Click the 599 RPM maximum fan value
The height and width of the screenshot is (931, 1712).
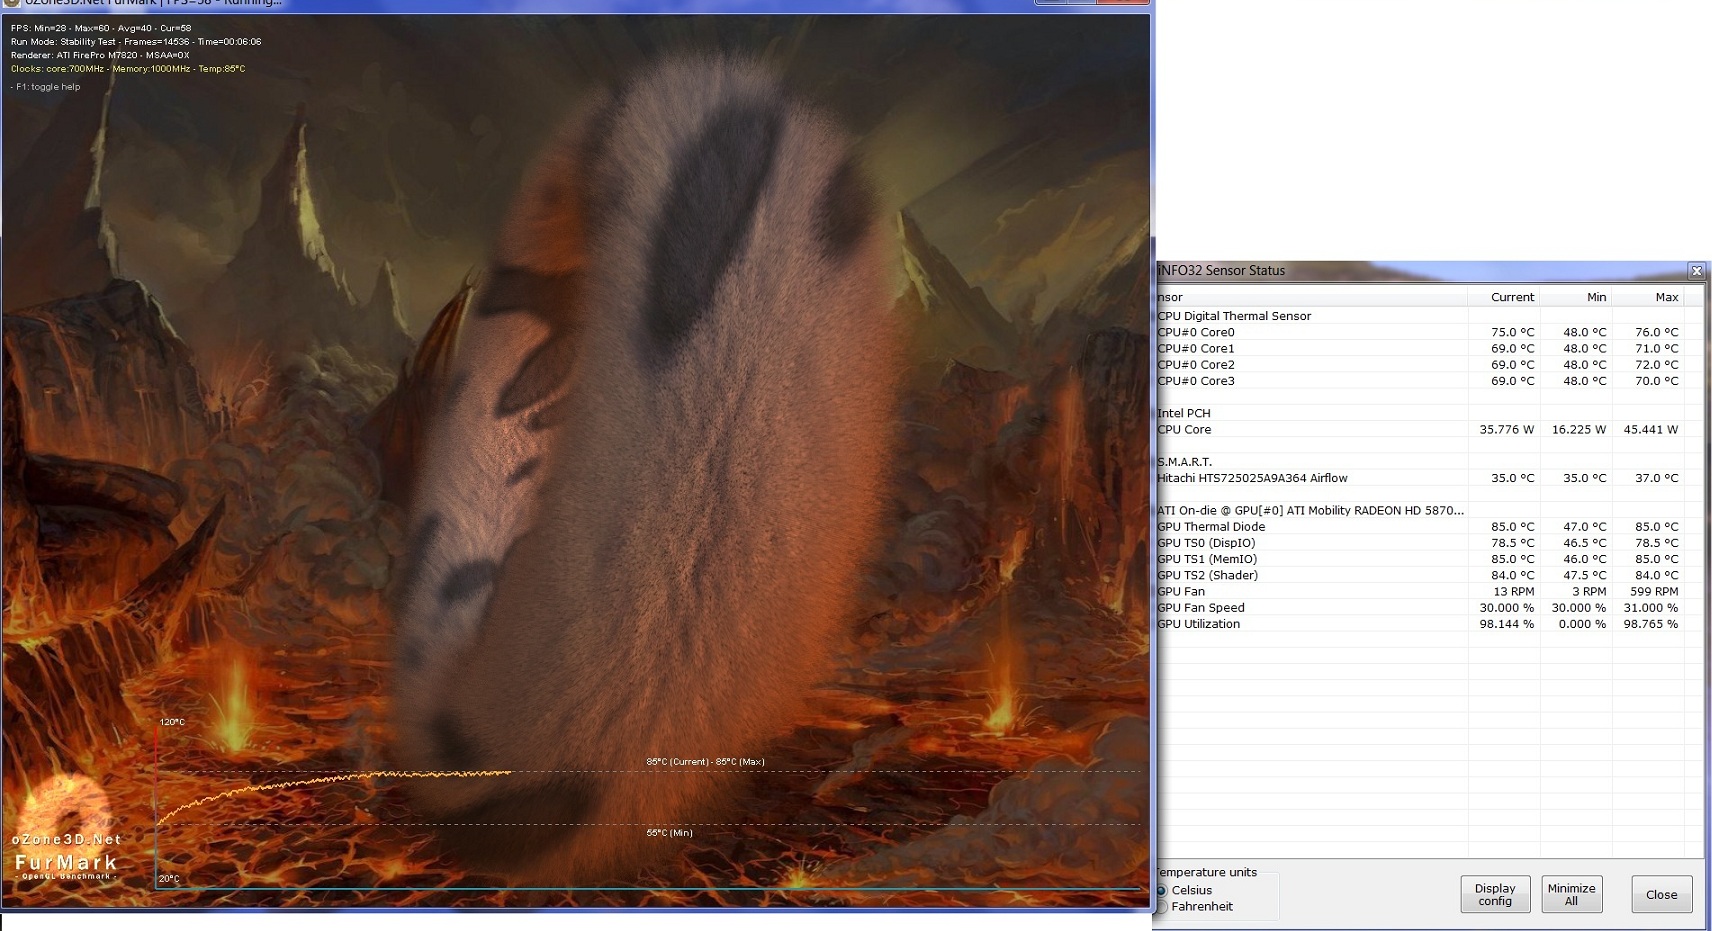coord(1654,592)
